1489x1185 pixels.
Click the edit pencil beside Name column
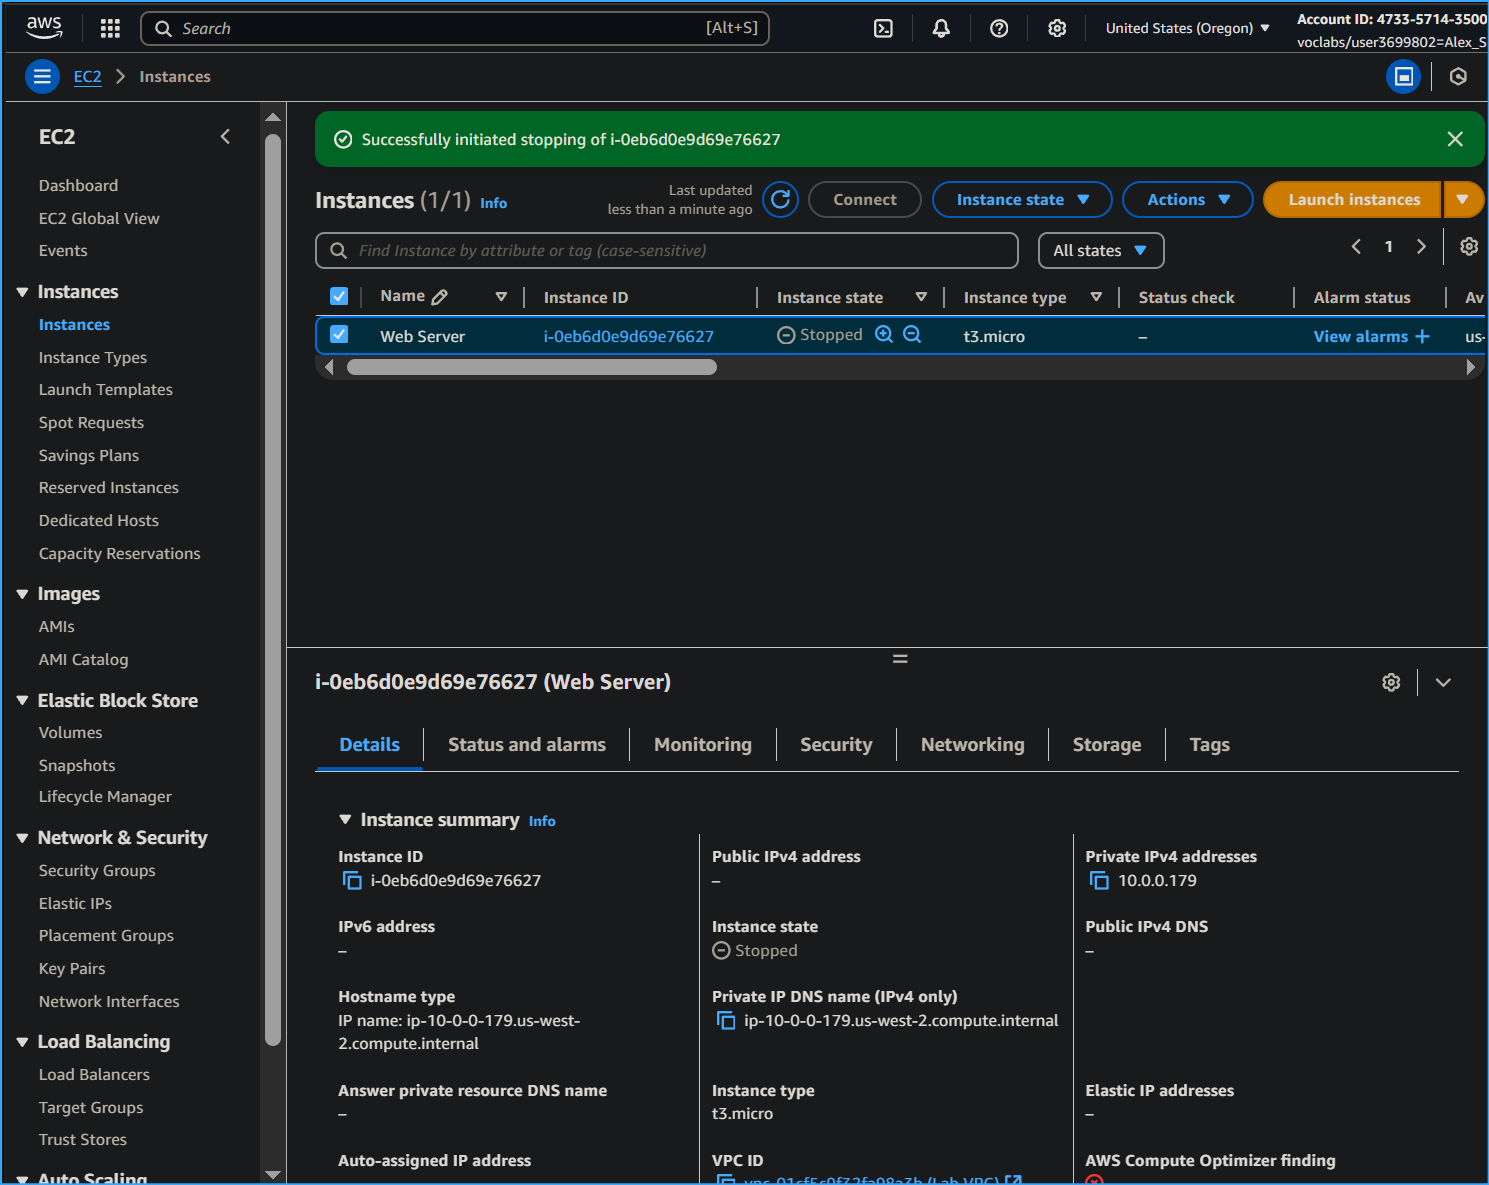pos(440,297)
